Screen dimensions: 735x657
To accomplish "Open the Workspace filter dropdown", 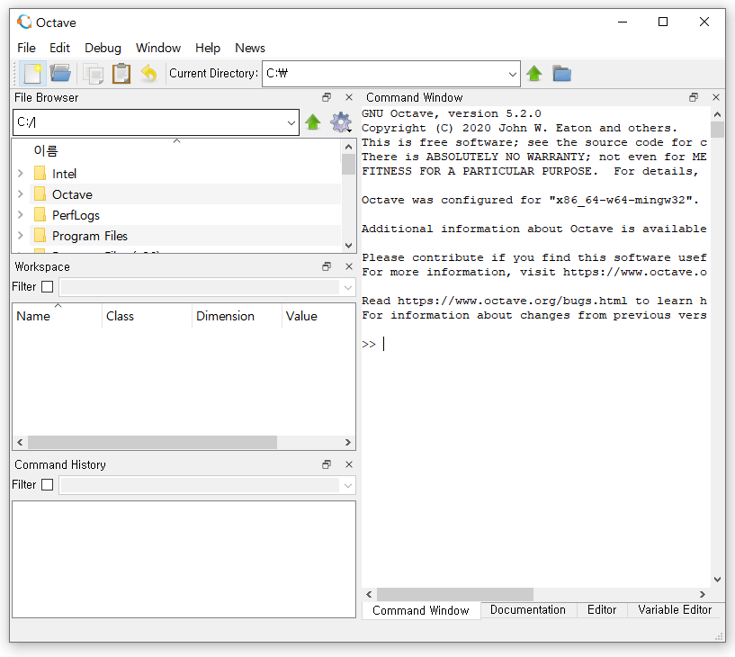I will click(348, 287).
